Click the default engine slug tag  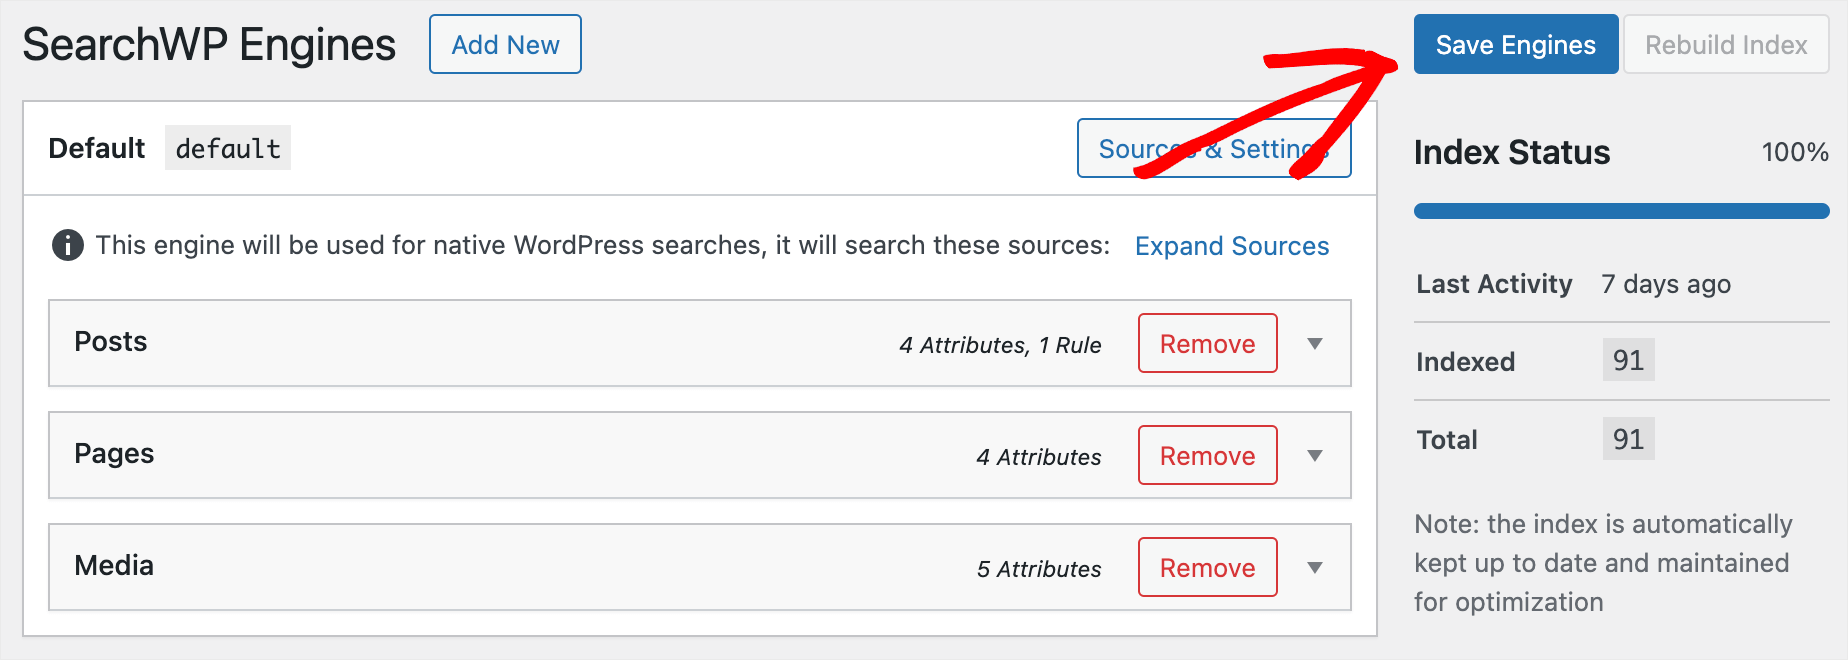[x=228, y=148]
